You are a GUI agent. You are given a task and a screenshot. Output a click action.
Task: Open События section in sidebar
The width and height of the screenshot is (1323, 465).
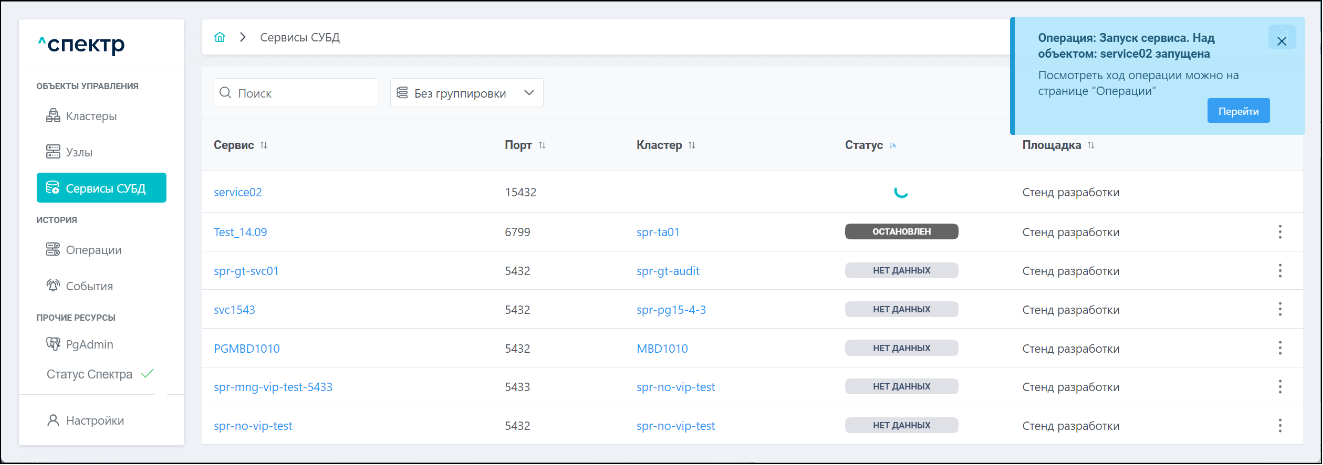tap(89, 285)
